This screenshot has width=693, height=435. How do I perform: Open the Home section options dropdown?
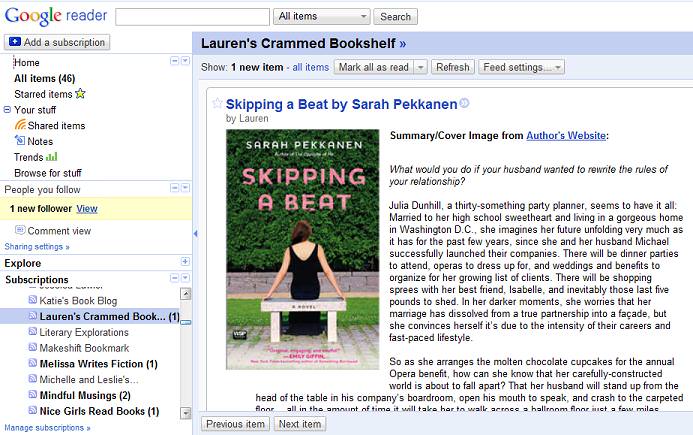[185, 61]
